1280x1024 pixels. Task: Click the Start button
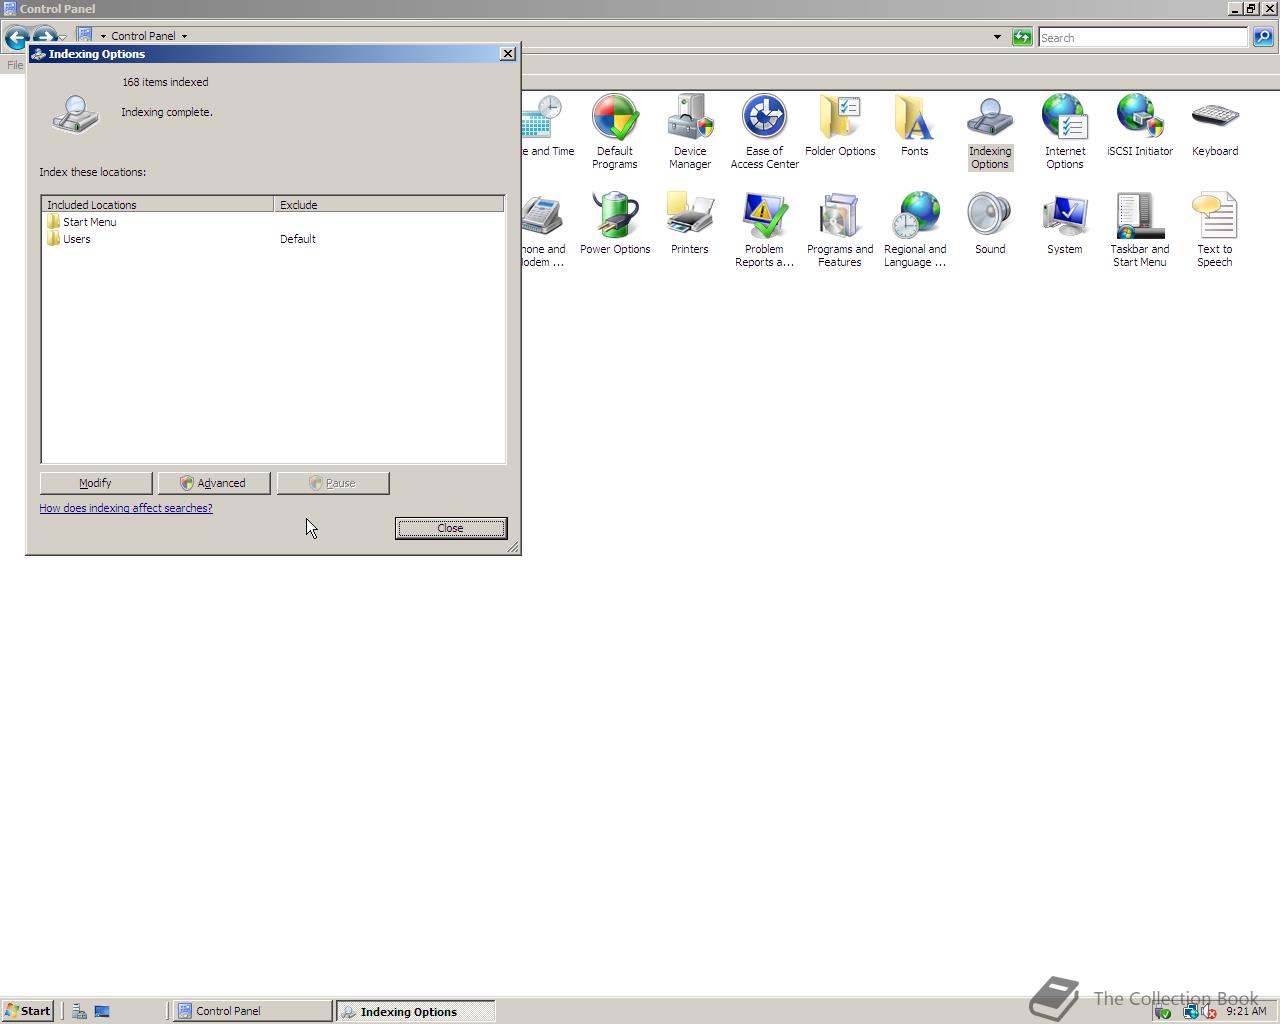coord(28,1011)
